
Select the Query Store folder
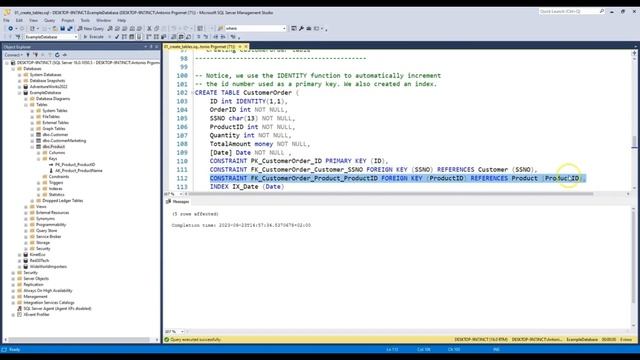pyautogui.click(x=47, y=231)
